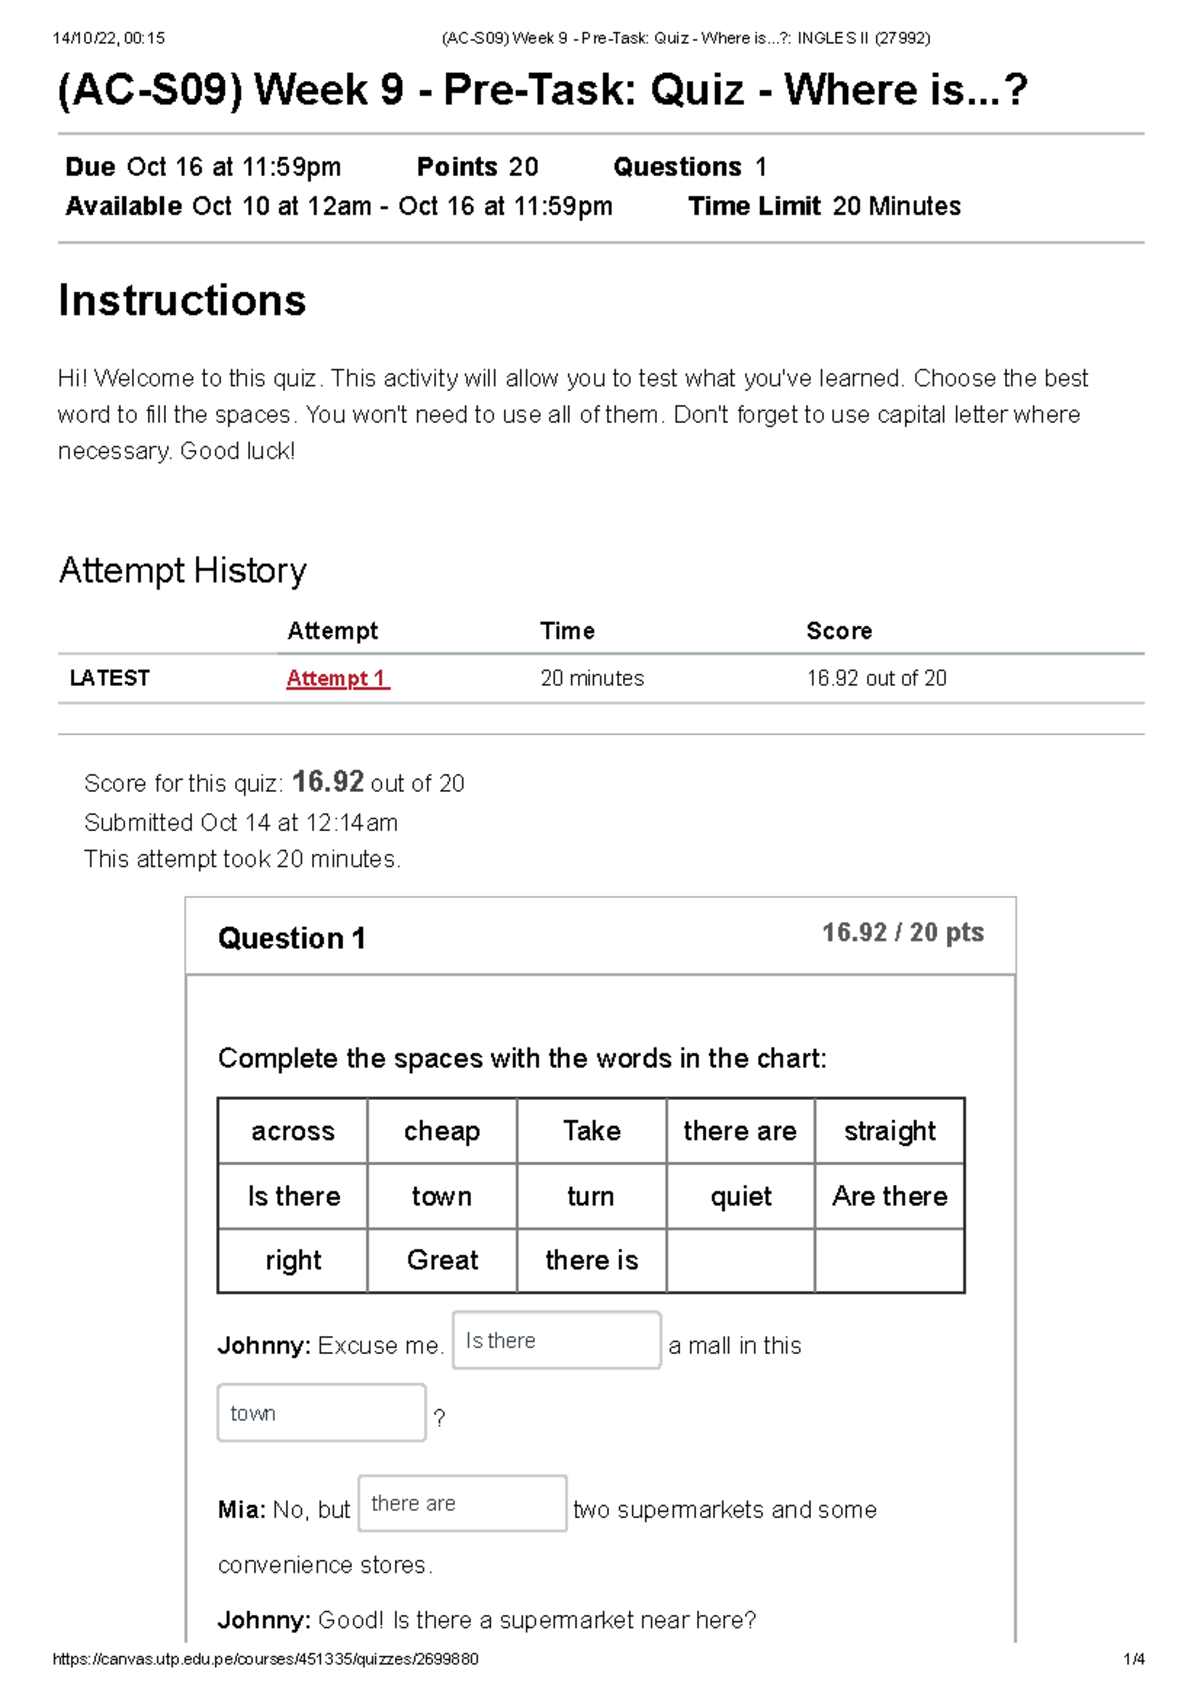The height and width of the screenshot is (1698, 1200).
Task: Click the quiz title heading
Action: coord(543,90)
